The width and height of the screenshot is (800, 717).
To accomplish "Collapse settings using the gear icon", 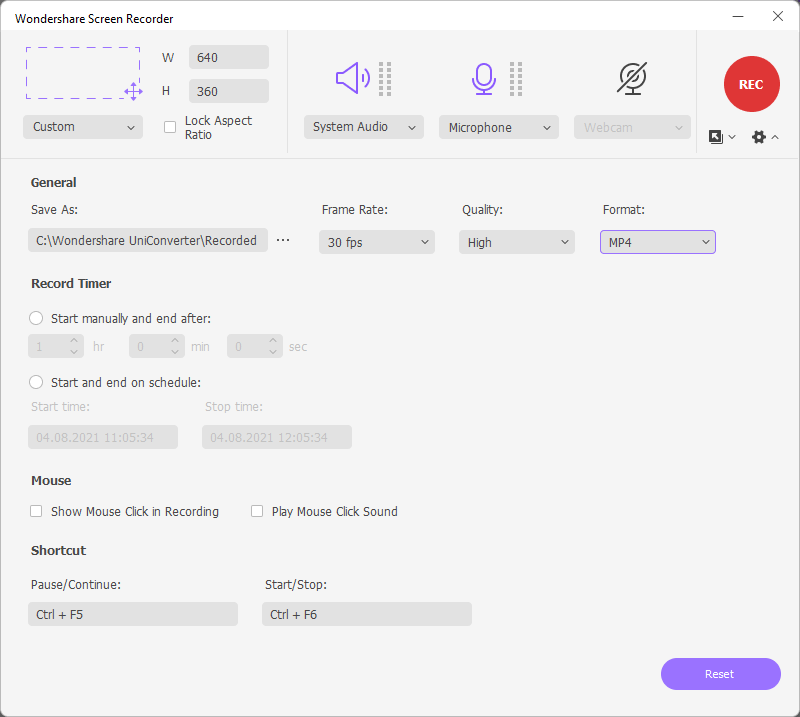I will pyautogui.click(x=759, y=137).
